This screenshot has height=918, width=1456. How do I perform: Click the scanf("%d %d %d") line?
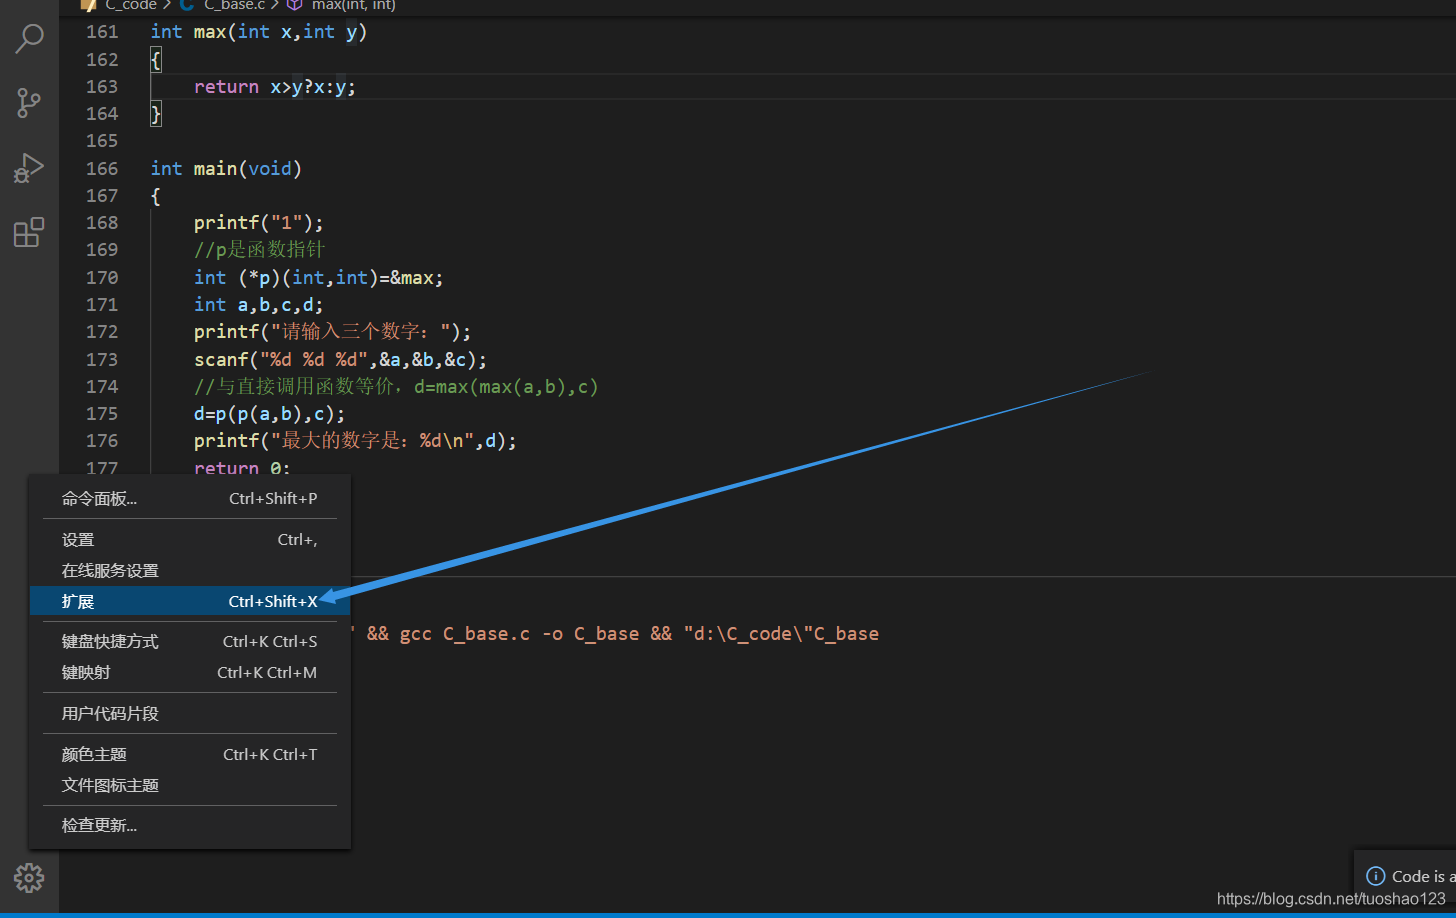tap(340, 359)
